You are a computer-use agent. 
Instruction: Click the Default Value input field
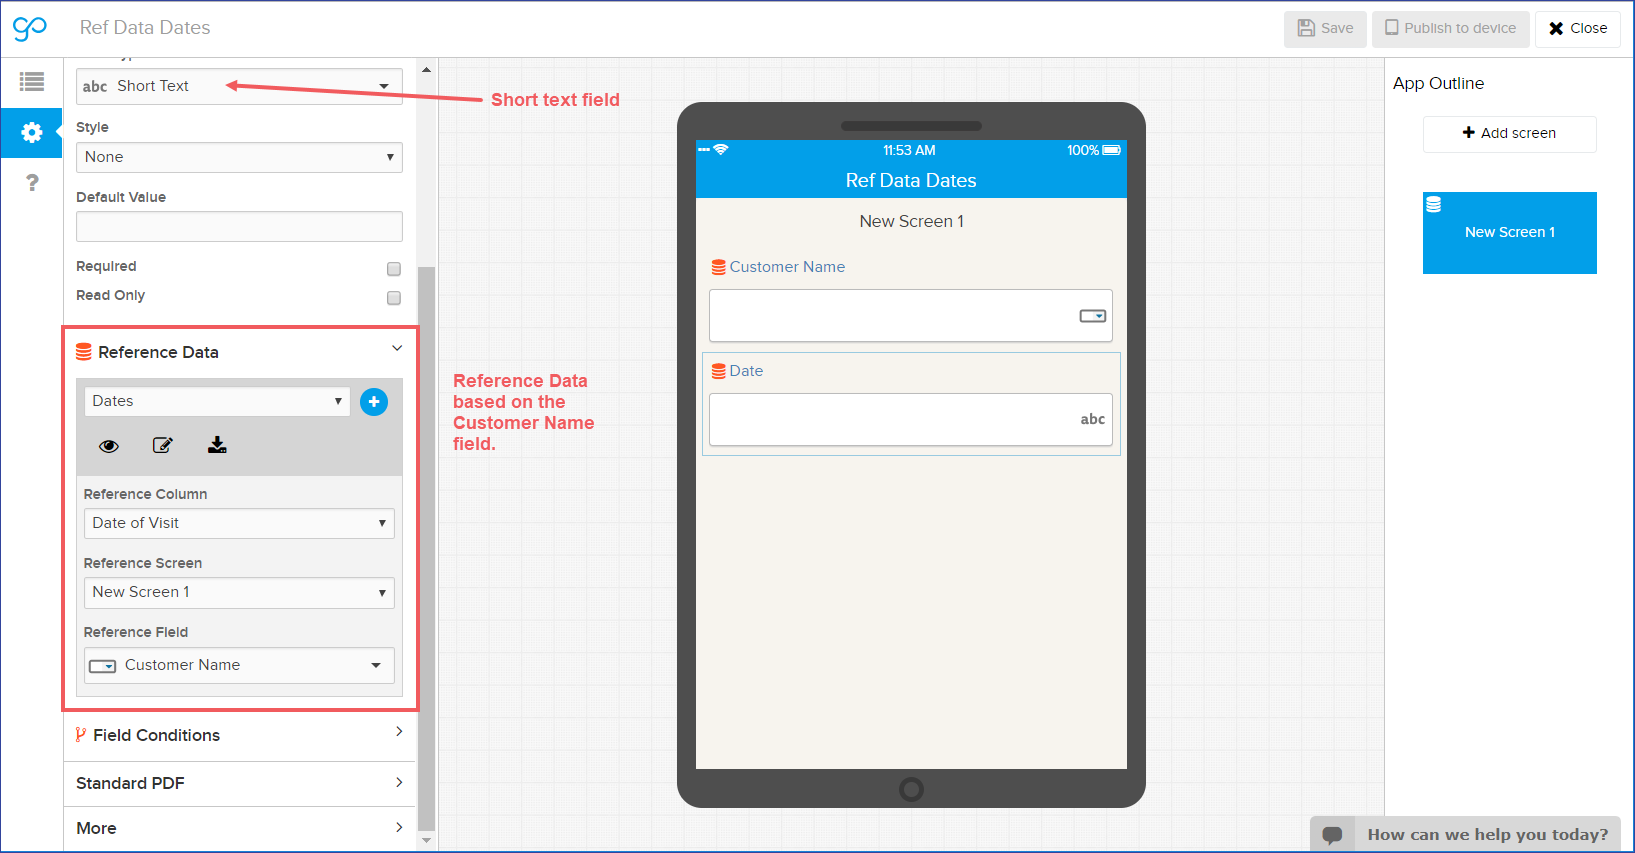(x=239, y=226)
